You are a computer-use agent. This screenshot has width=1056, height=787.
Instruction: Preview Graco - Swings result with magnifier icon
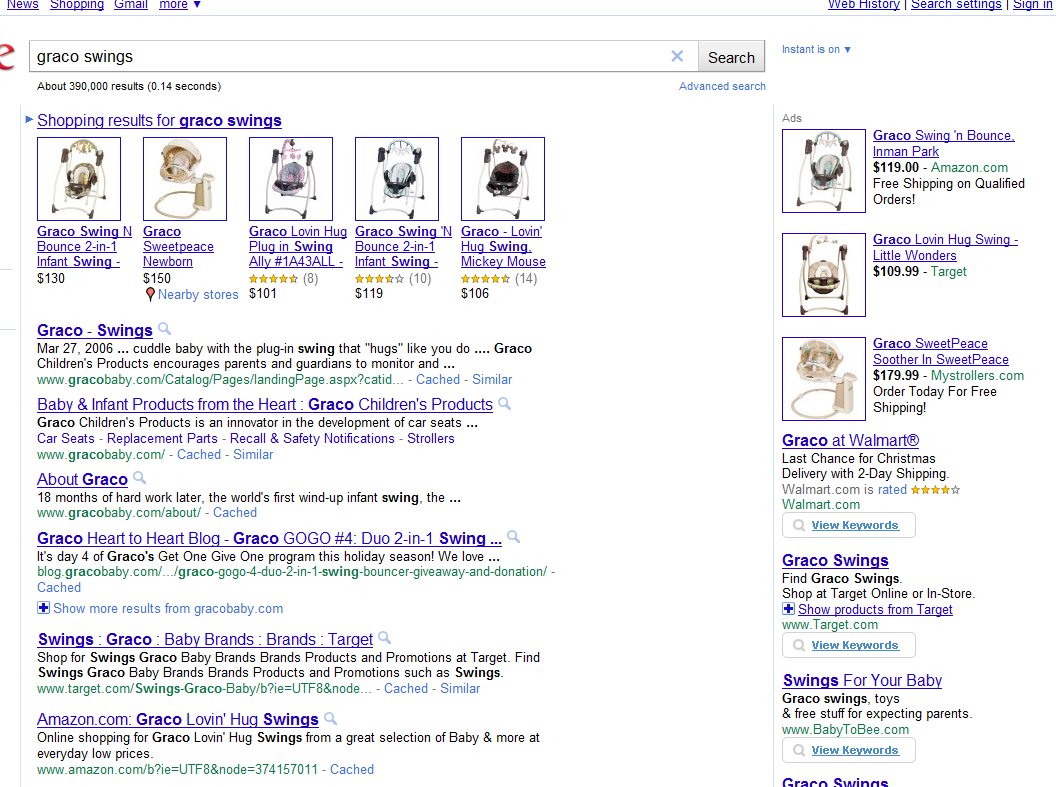(164, 329)
